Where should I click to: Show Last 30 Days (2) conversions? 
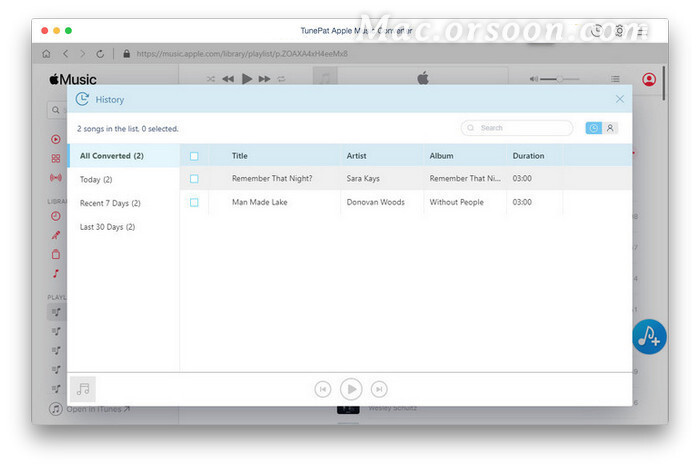coord(109,227)
